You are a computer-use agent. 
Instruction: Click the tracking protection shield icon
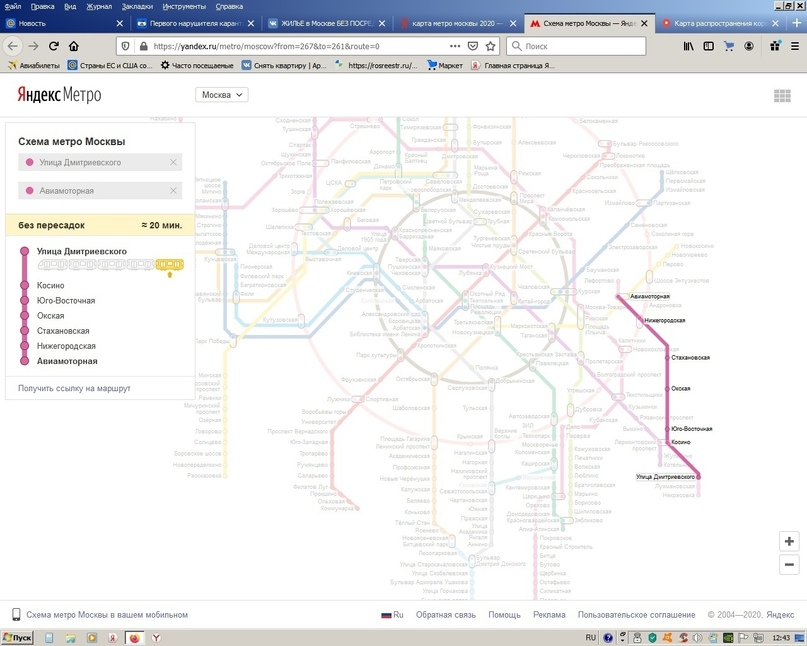pos(125,46)
